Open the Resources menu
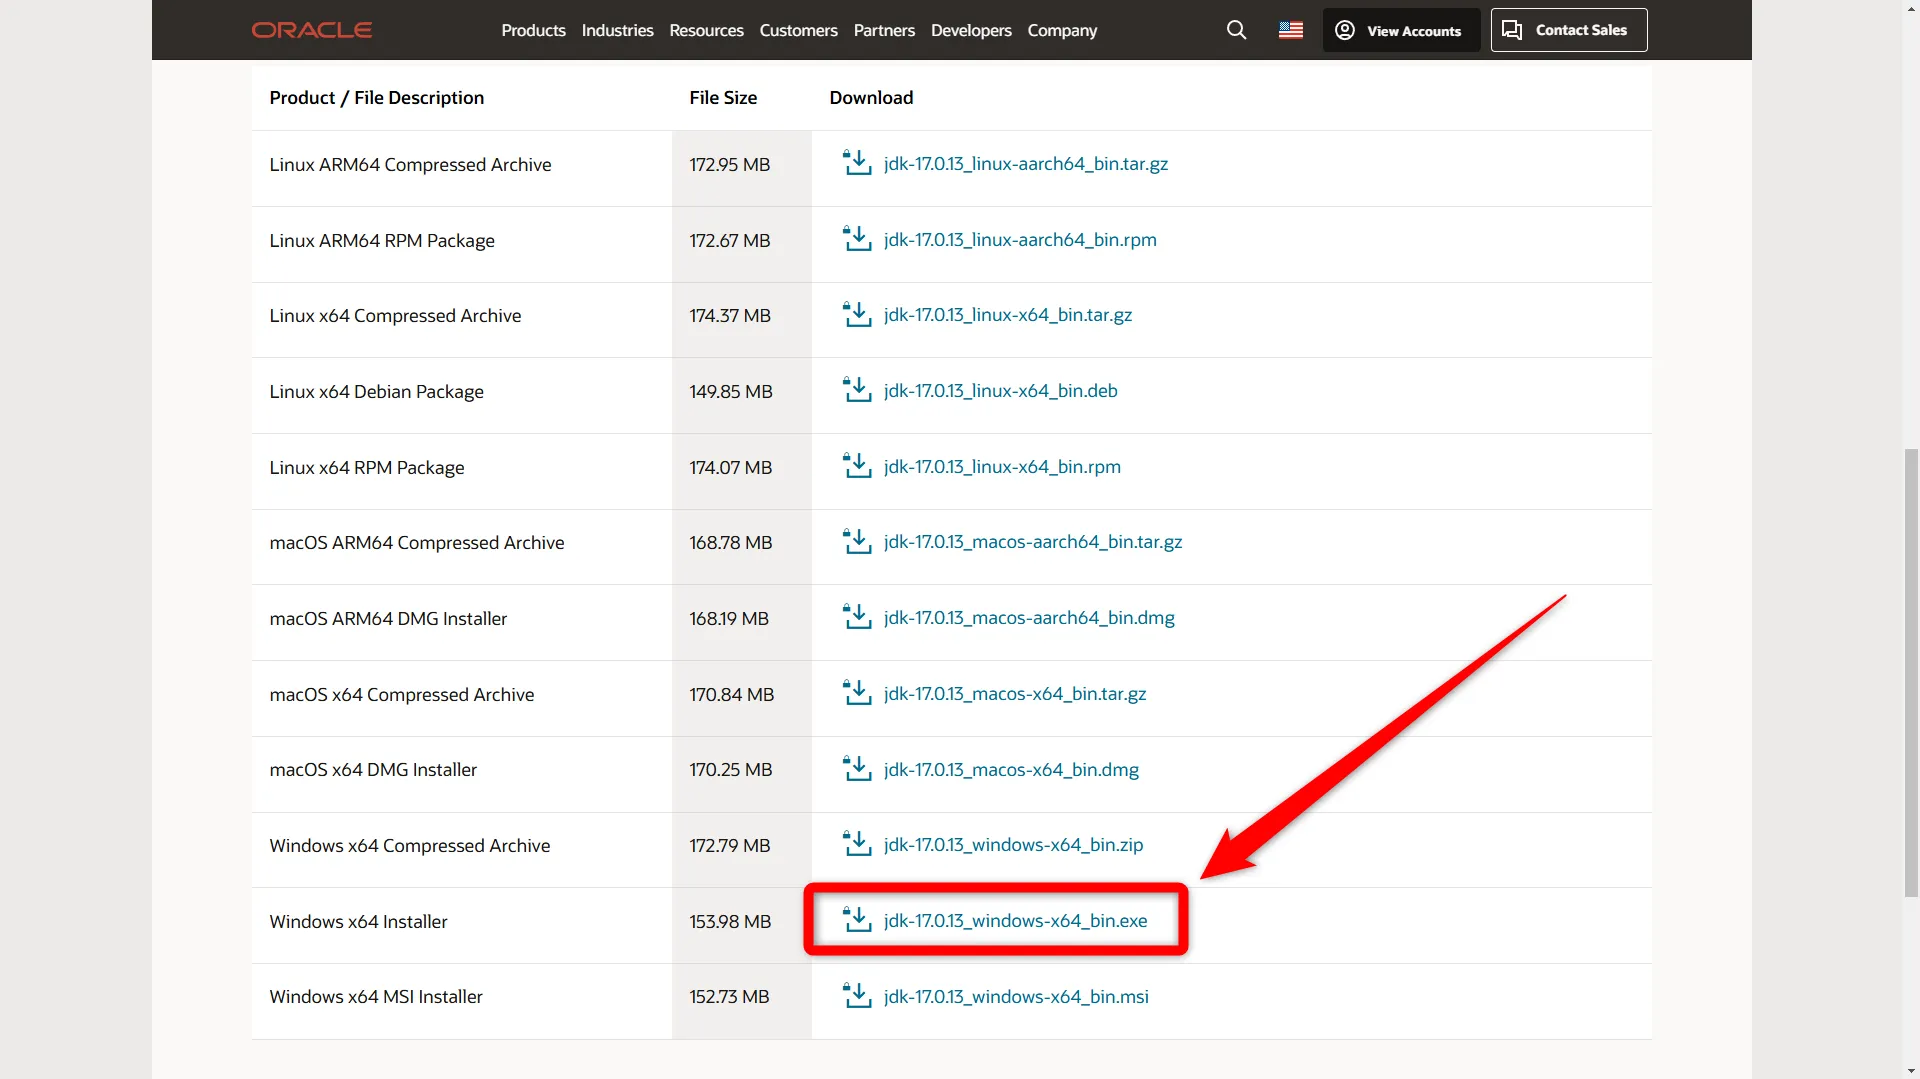The width and height of the screenshot is (1920, 1079). pyautogui.click(x=706, y=30)
